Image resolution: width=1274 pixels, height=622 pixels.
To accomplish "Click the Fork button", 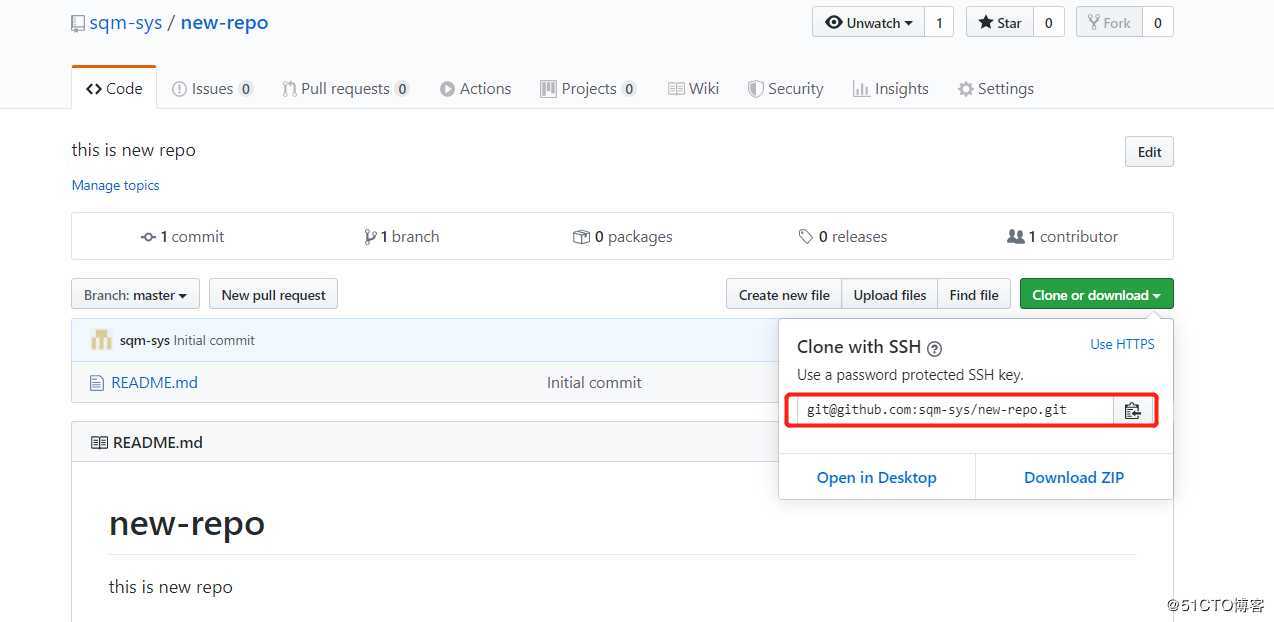I will [1109, 22].
